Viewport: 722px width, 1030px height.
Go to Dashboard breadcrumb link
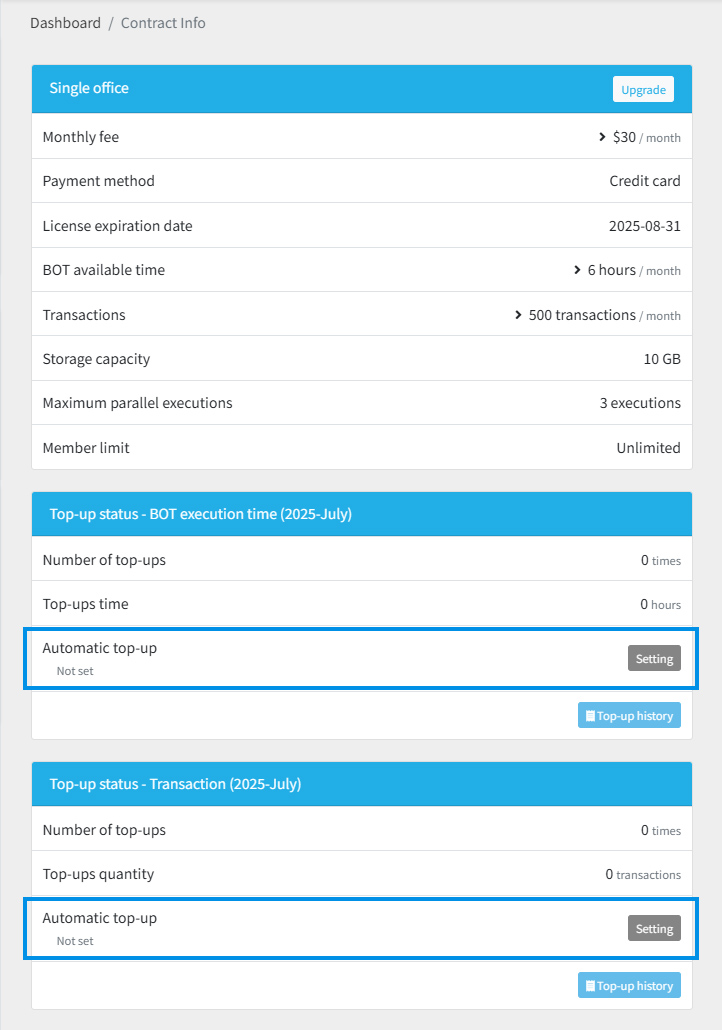click(x=65, y=23)
